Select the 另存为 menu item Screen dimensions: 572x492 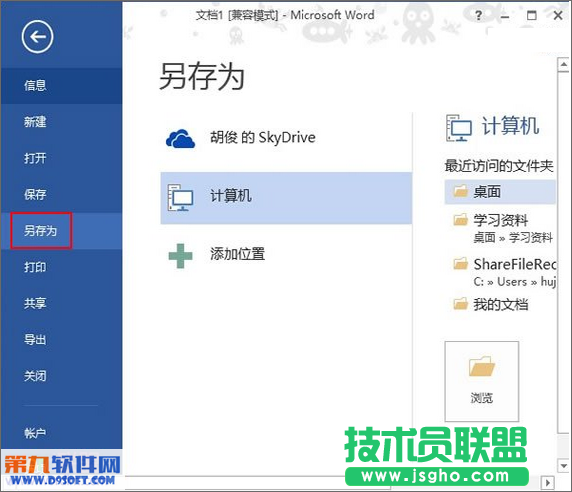click(x=61, y=231)
